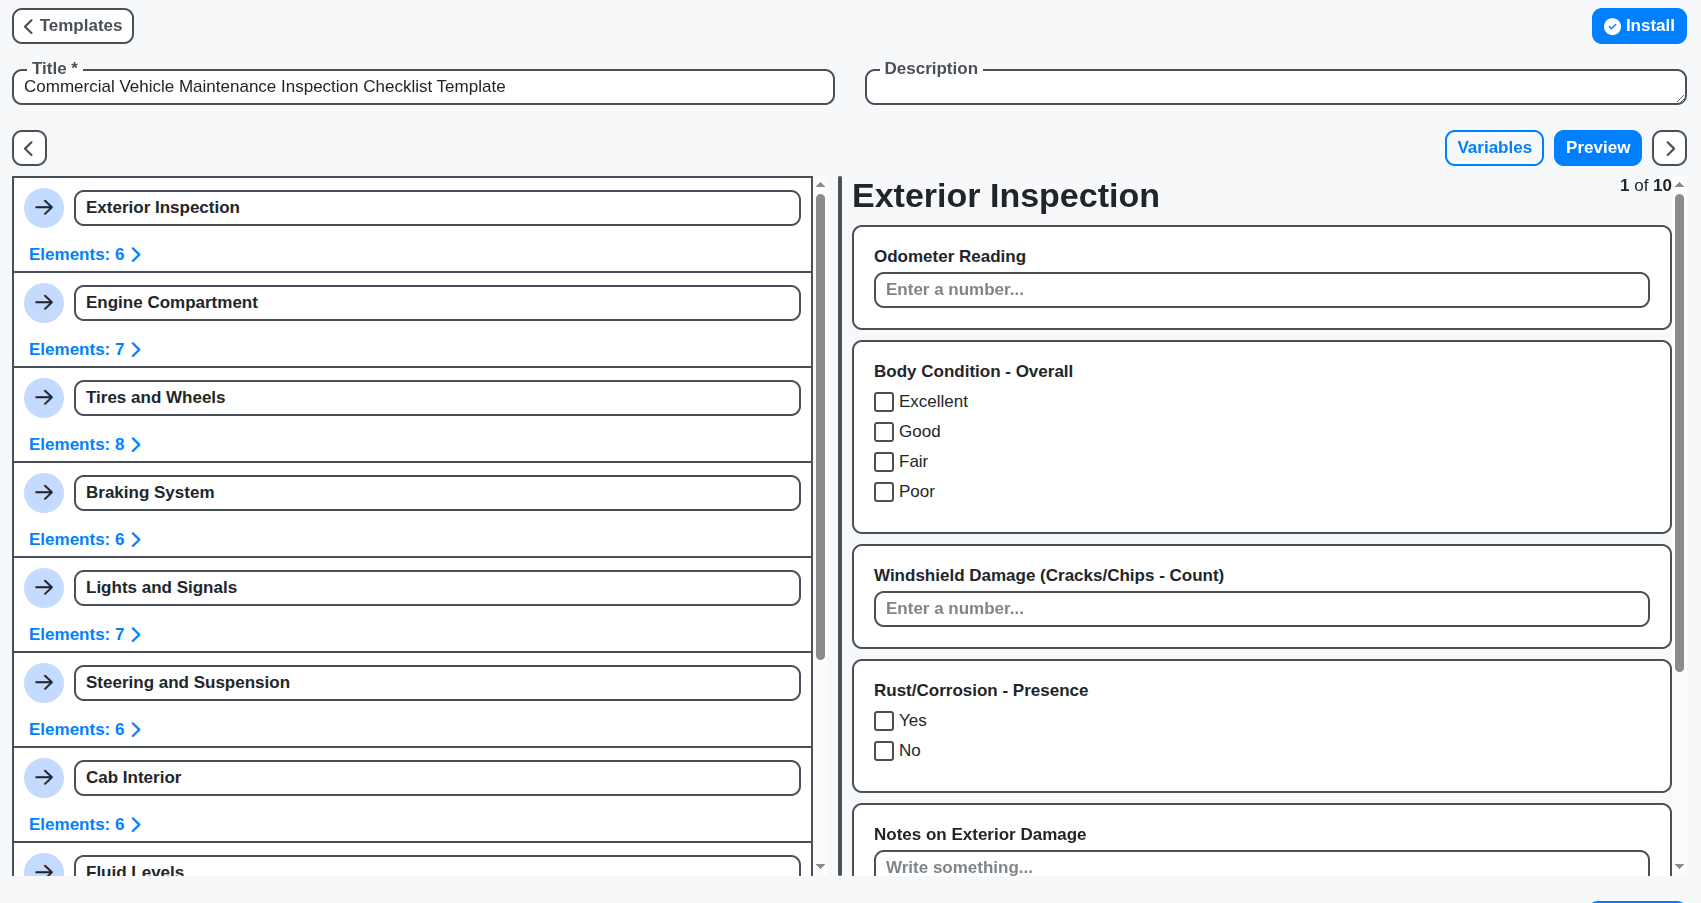Open the template Preview
Image resolution: width=1701 pixels, height=903 pixels.
click(1597, 148)
